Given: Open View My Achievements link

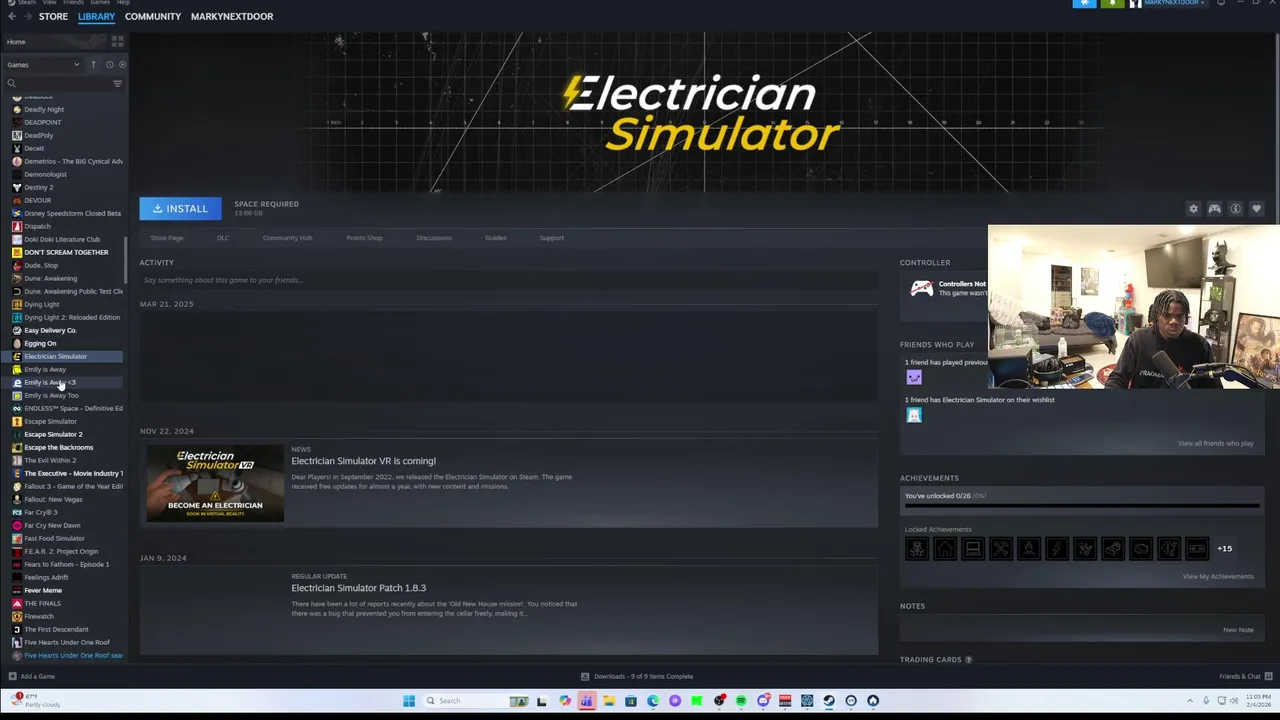Looking at the screenshot, I should tap(1217, 576).
